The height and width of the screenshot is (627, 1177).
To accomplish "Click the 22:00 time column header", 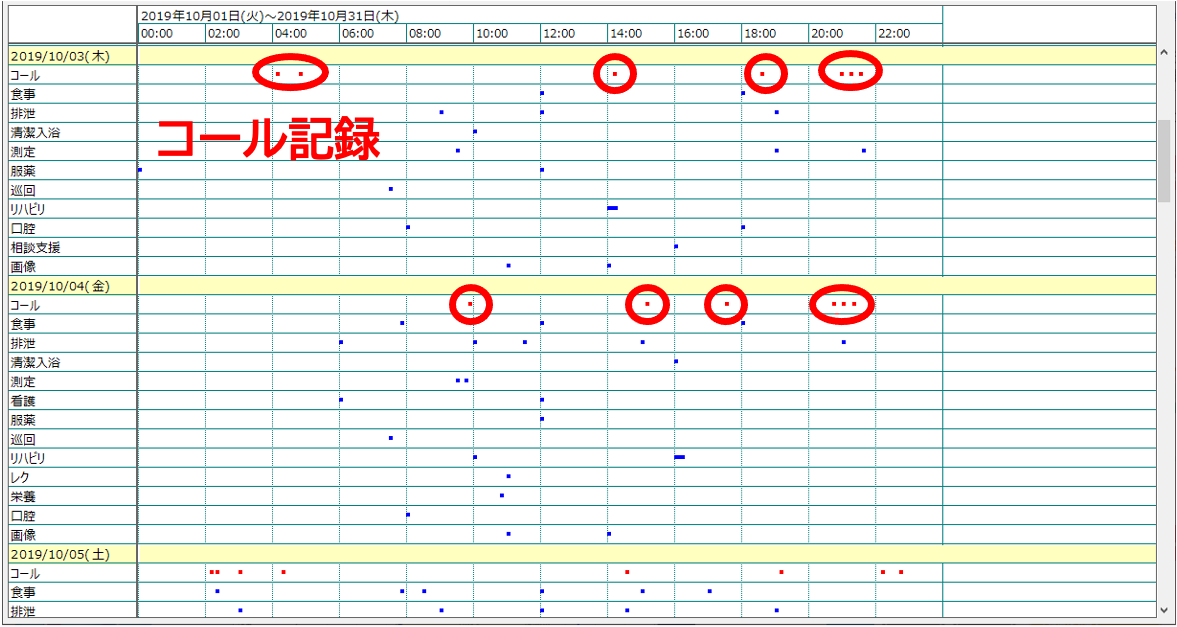I will click(893, 34).
